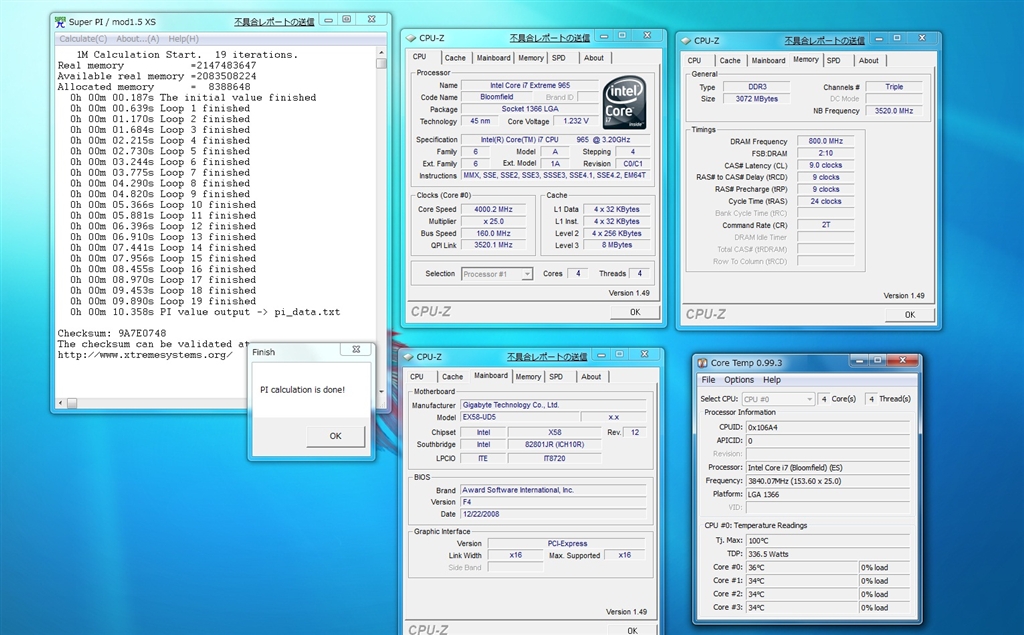Image resolution: width=1024 pixels, height=635 pixels.
Task: Open the About tab in the CPU-Z Mainboard window
Action: (591, 377)
